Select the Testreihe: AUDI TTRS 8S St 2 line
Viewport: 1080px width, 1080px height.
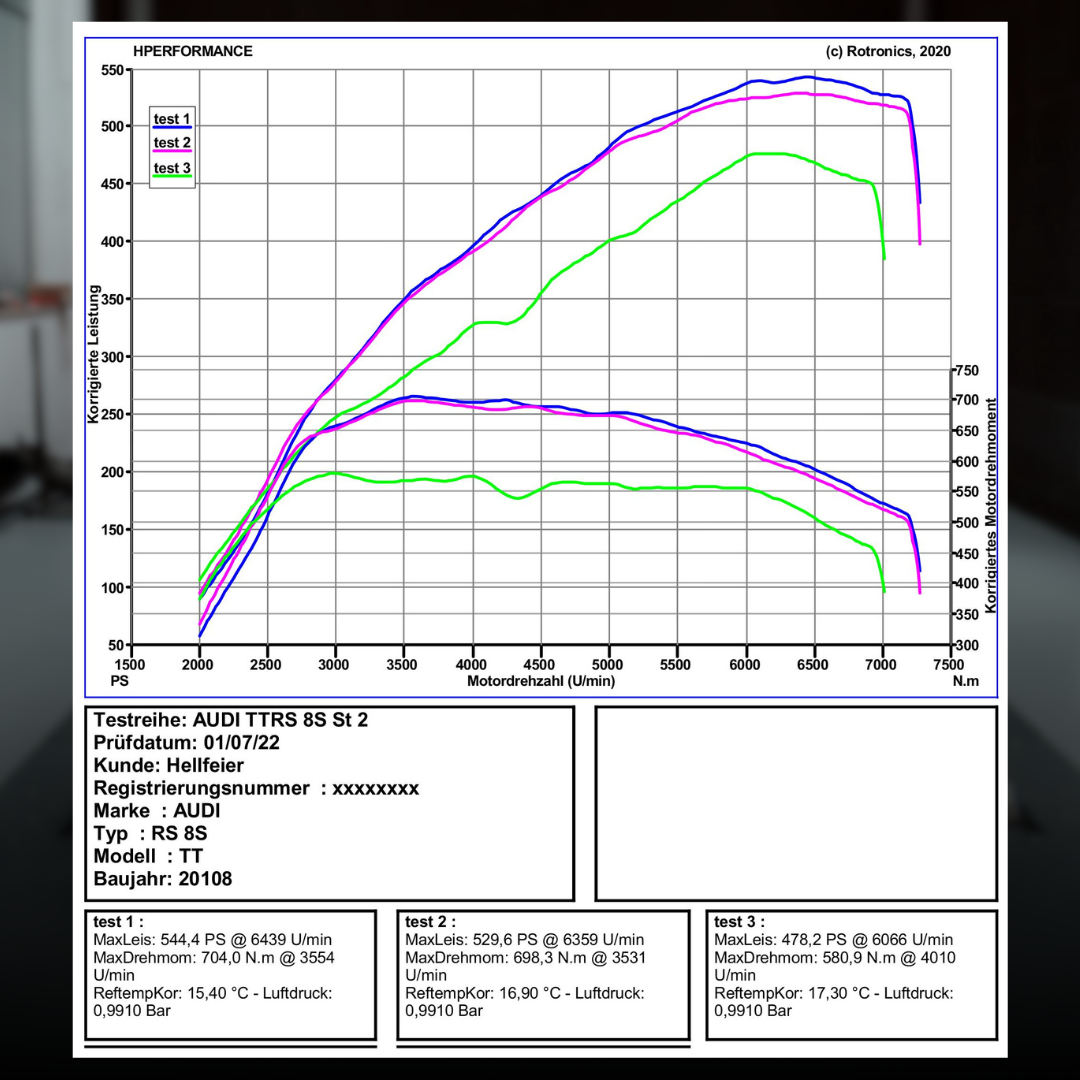230,720
